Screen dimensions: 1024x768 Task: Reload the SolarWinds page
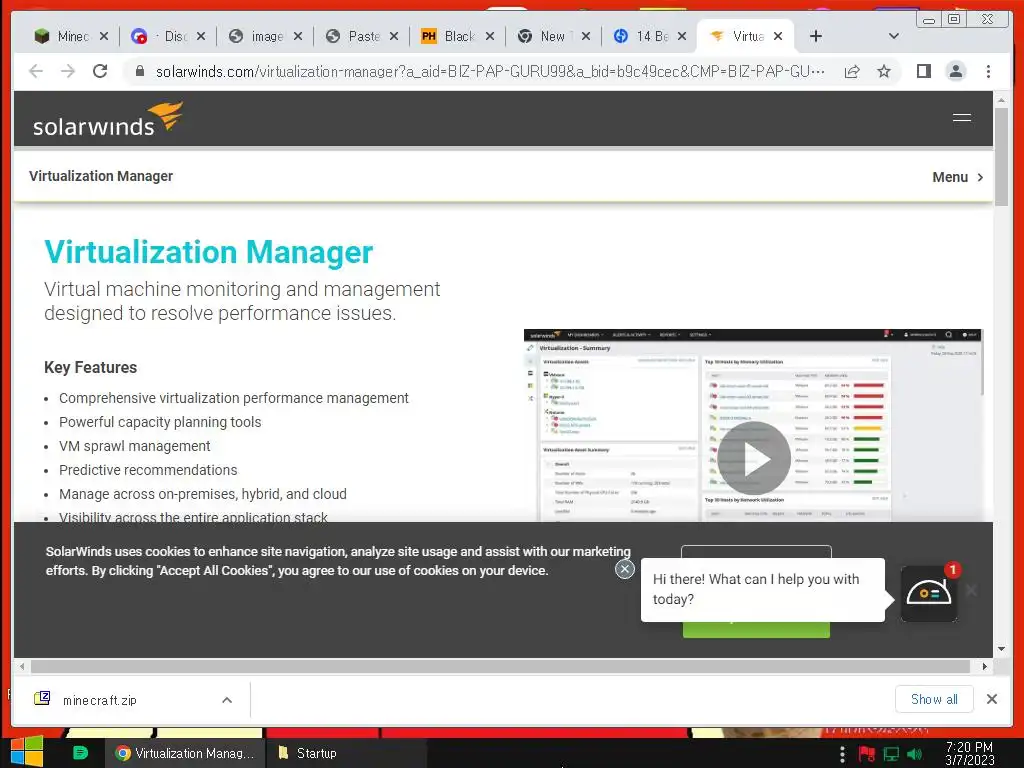click(x=100, y=71)
